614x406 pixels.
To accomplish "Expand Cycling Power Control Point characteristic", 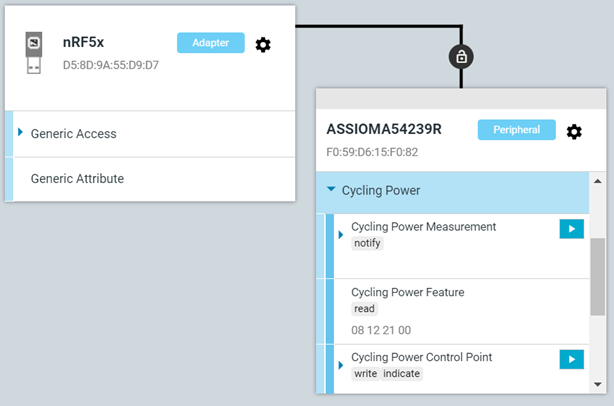I will click(340, 365).
